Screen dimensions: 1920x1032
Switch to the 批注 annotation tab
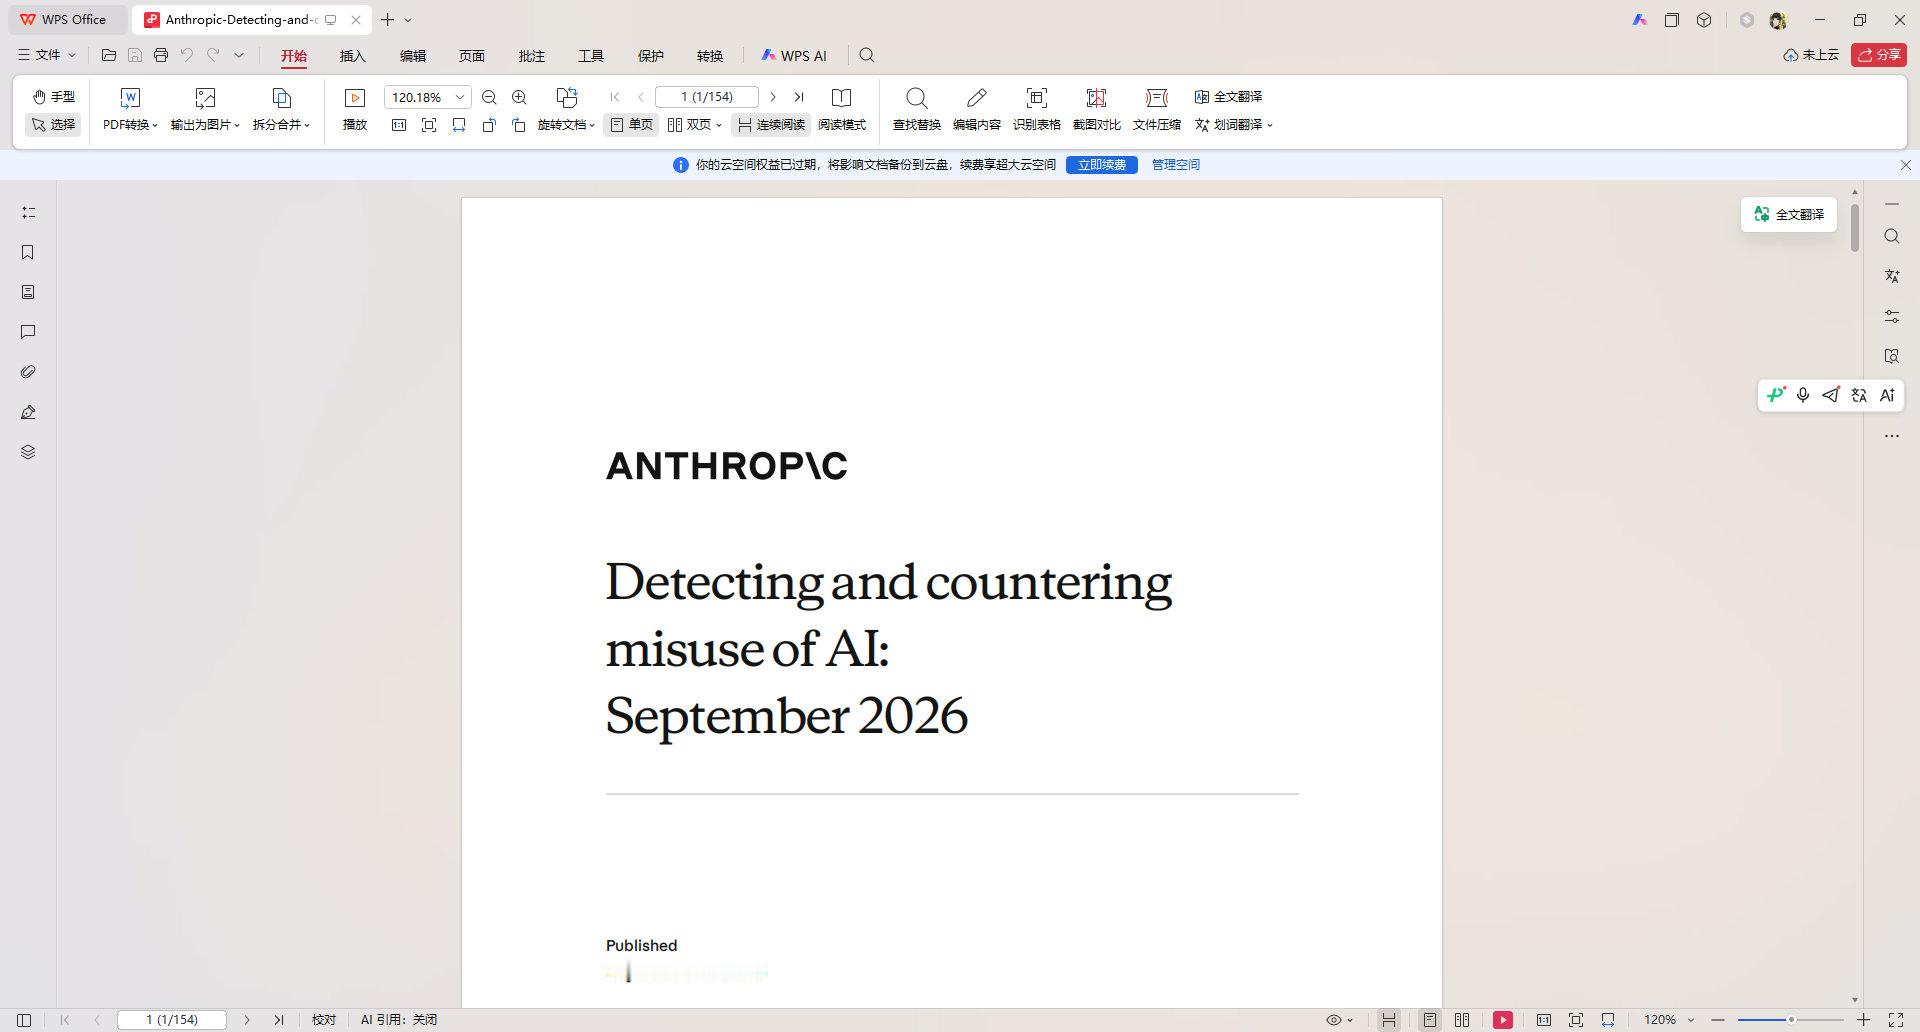point(532,56)
